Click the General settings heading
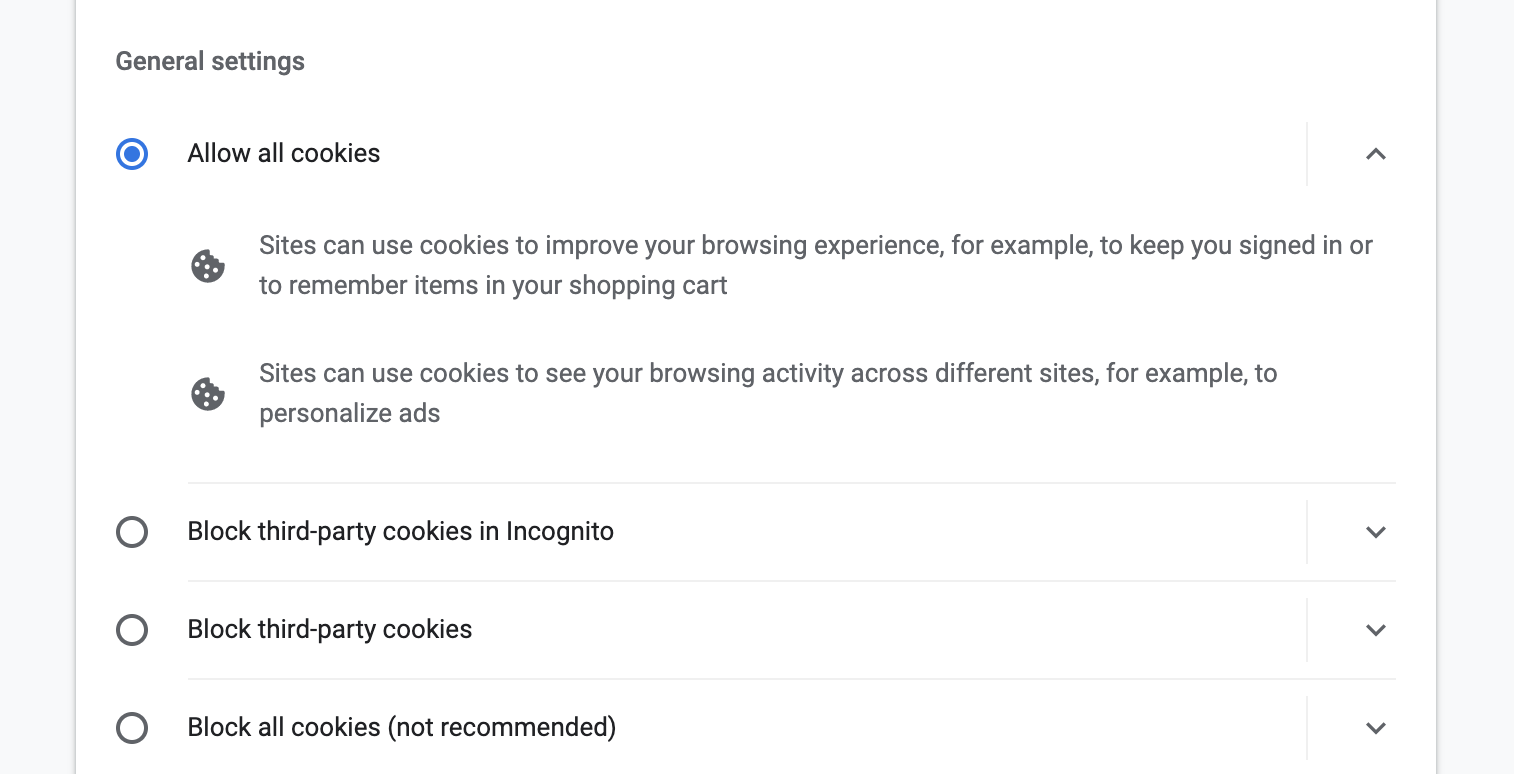1514x774 pixels. coord(210,62)
